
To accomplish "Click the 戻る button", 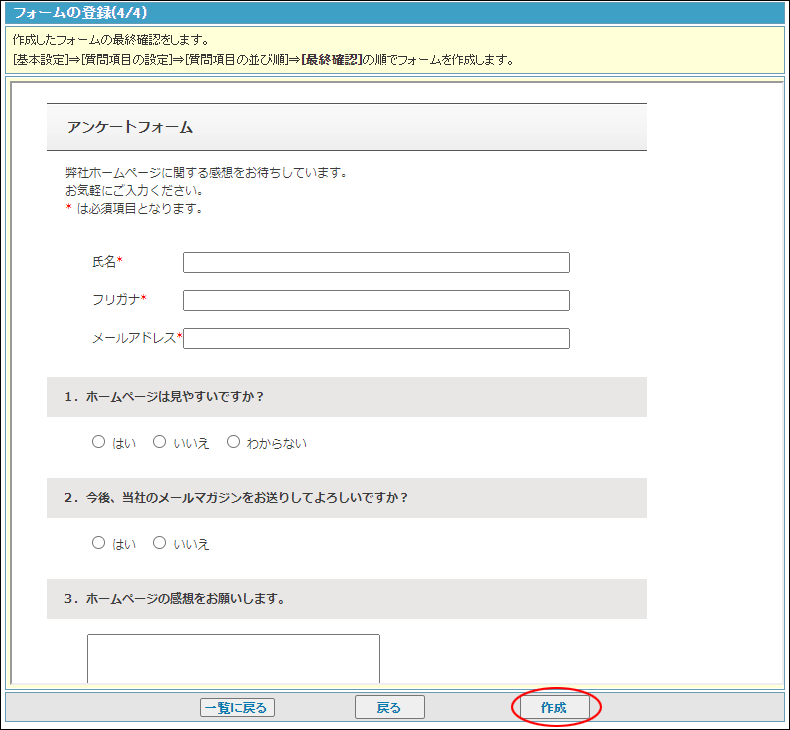I will (389, 707).
